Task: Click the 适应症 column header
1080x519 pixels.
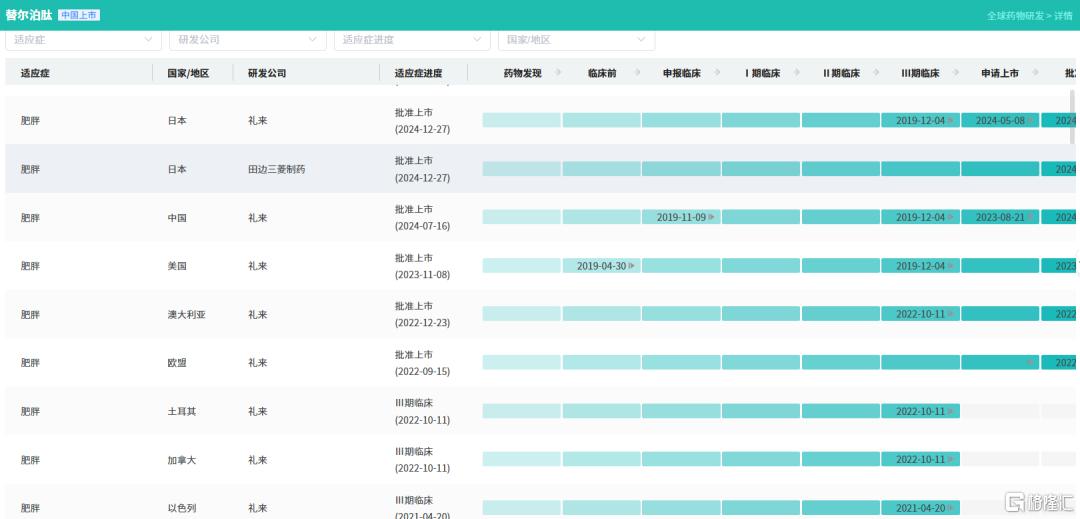Action: (x=35, y=73)
